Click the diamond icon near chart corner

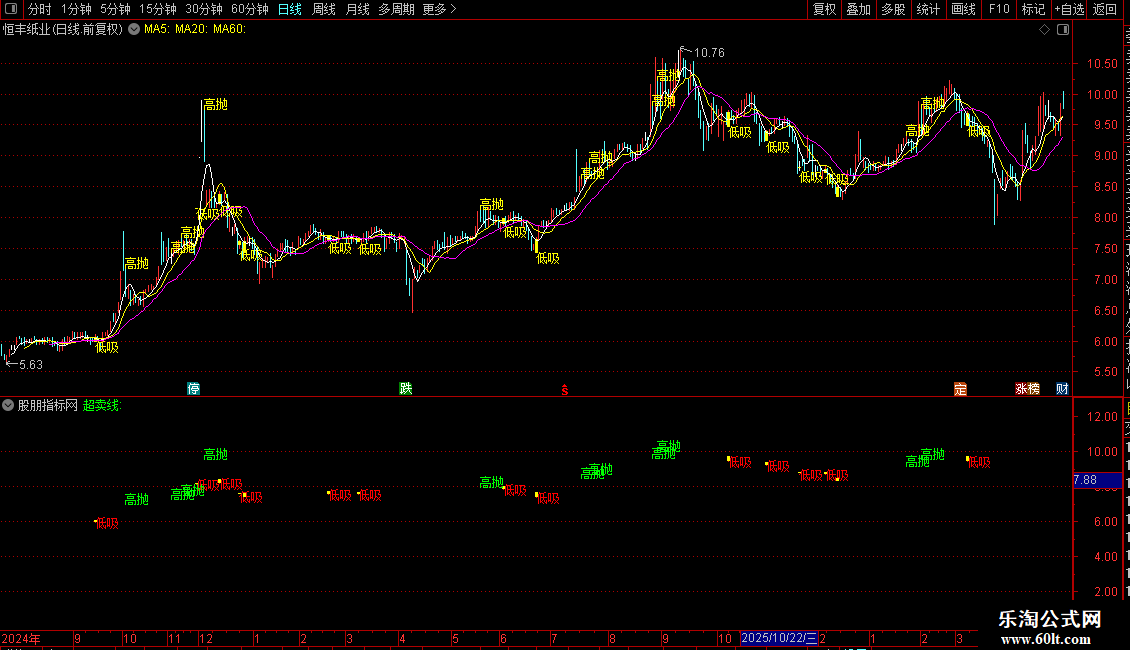1044,30
